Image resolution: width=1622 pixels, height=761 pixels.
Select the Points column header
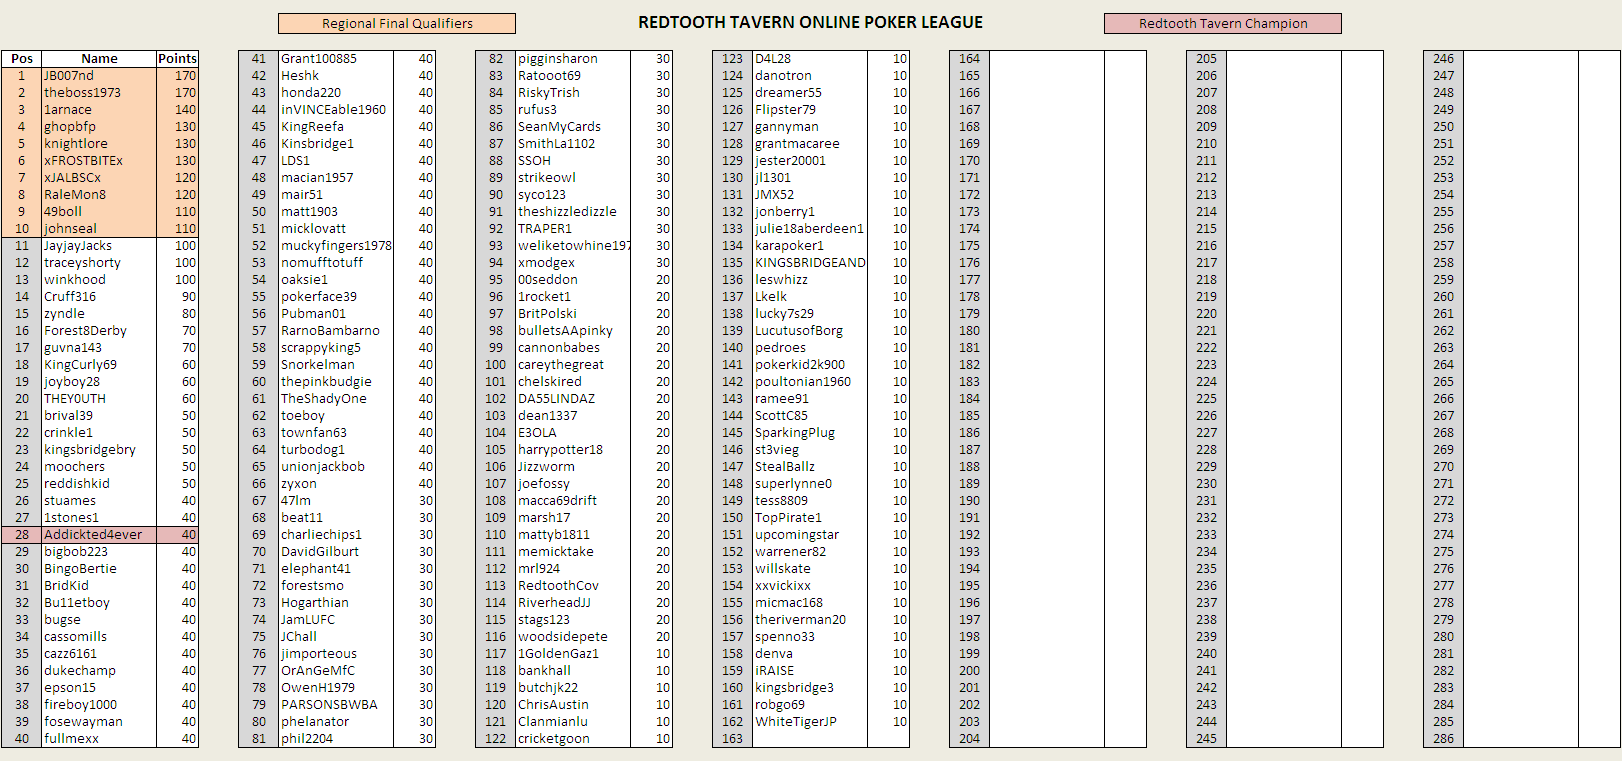pos(177,59)
